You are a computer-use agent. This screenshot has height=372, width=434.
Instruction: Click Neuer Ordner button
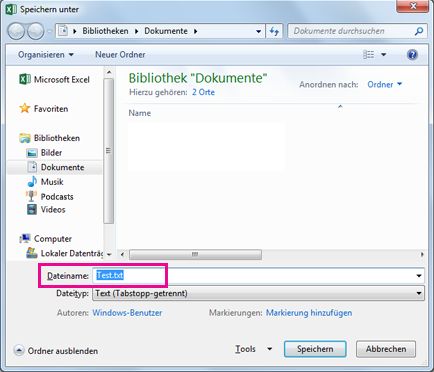(120, 54)
